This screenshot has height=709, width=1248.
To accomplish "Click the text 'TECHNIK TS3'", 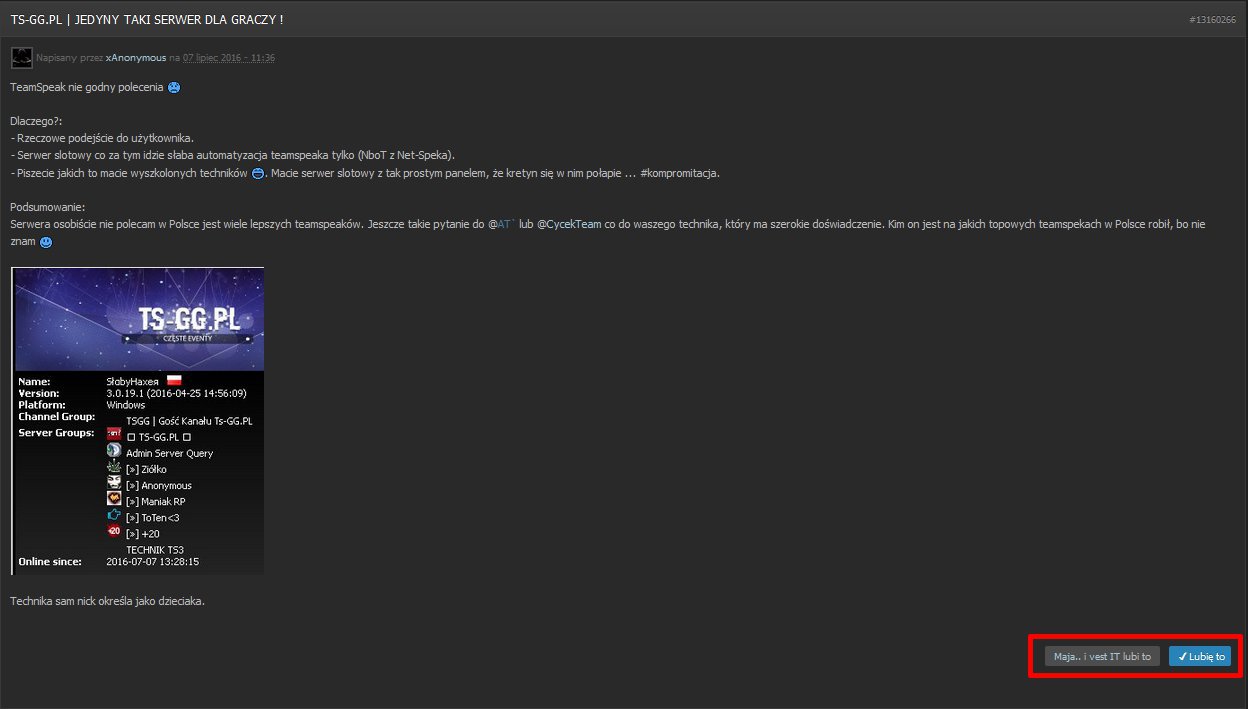I will [155, 550].
